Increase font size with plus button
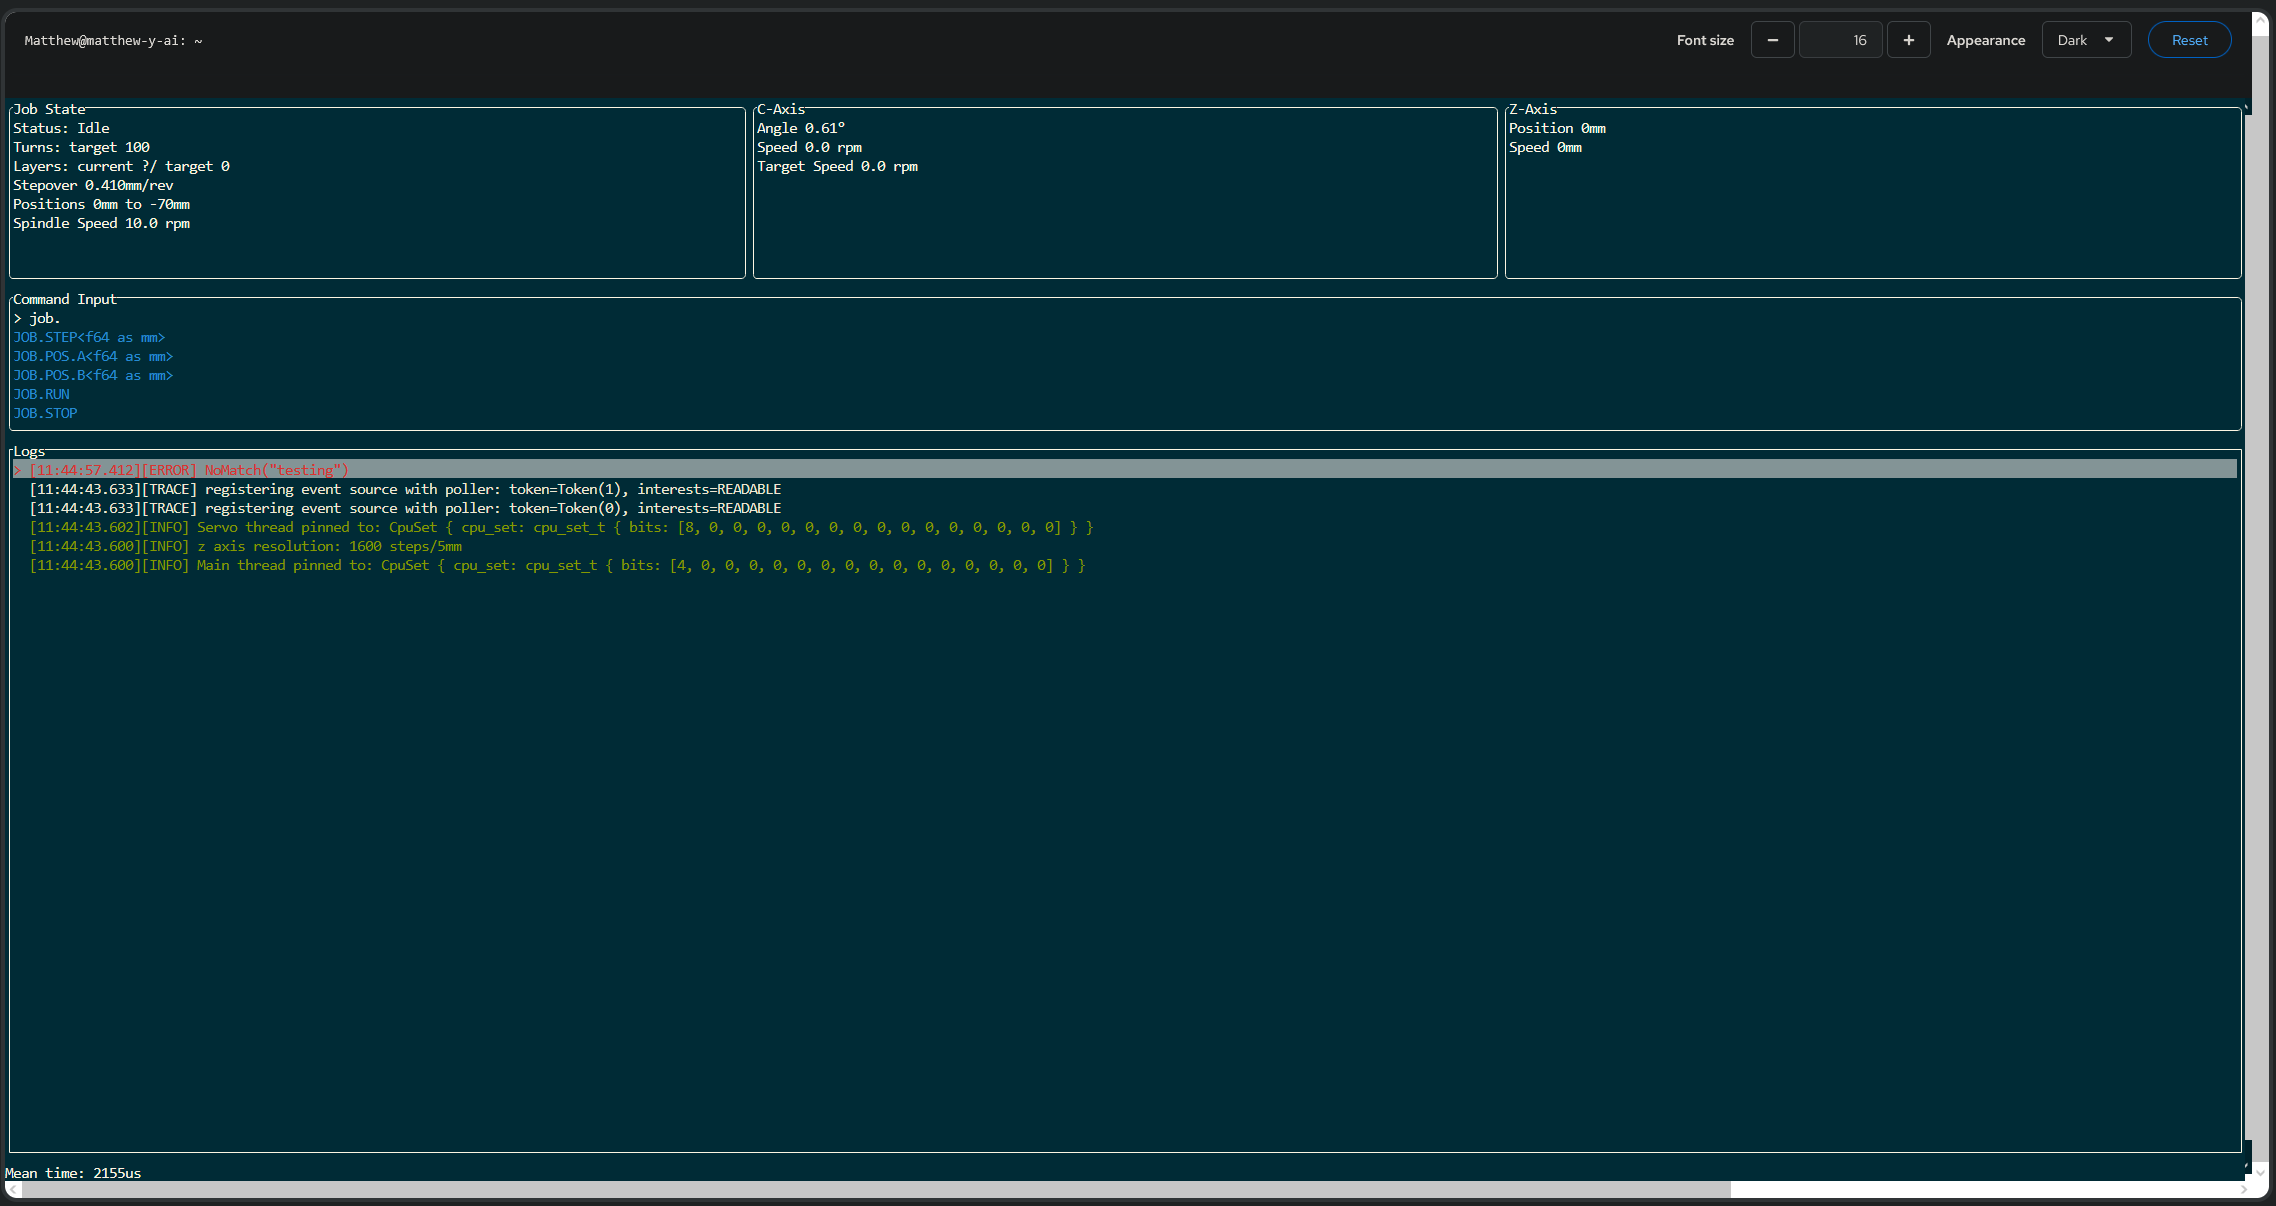 click(x=1908, y=40)
